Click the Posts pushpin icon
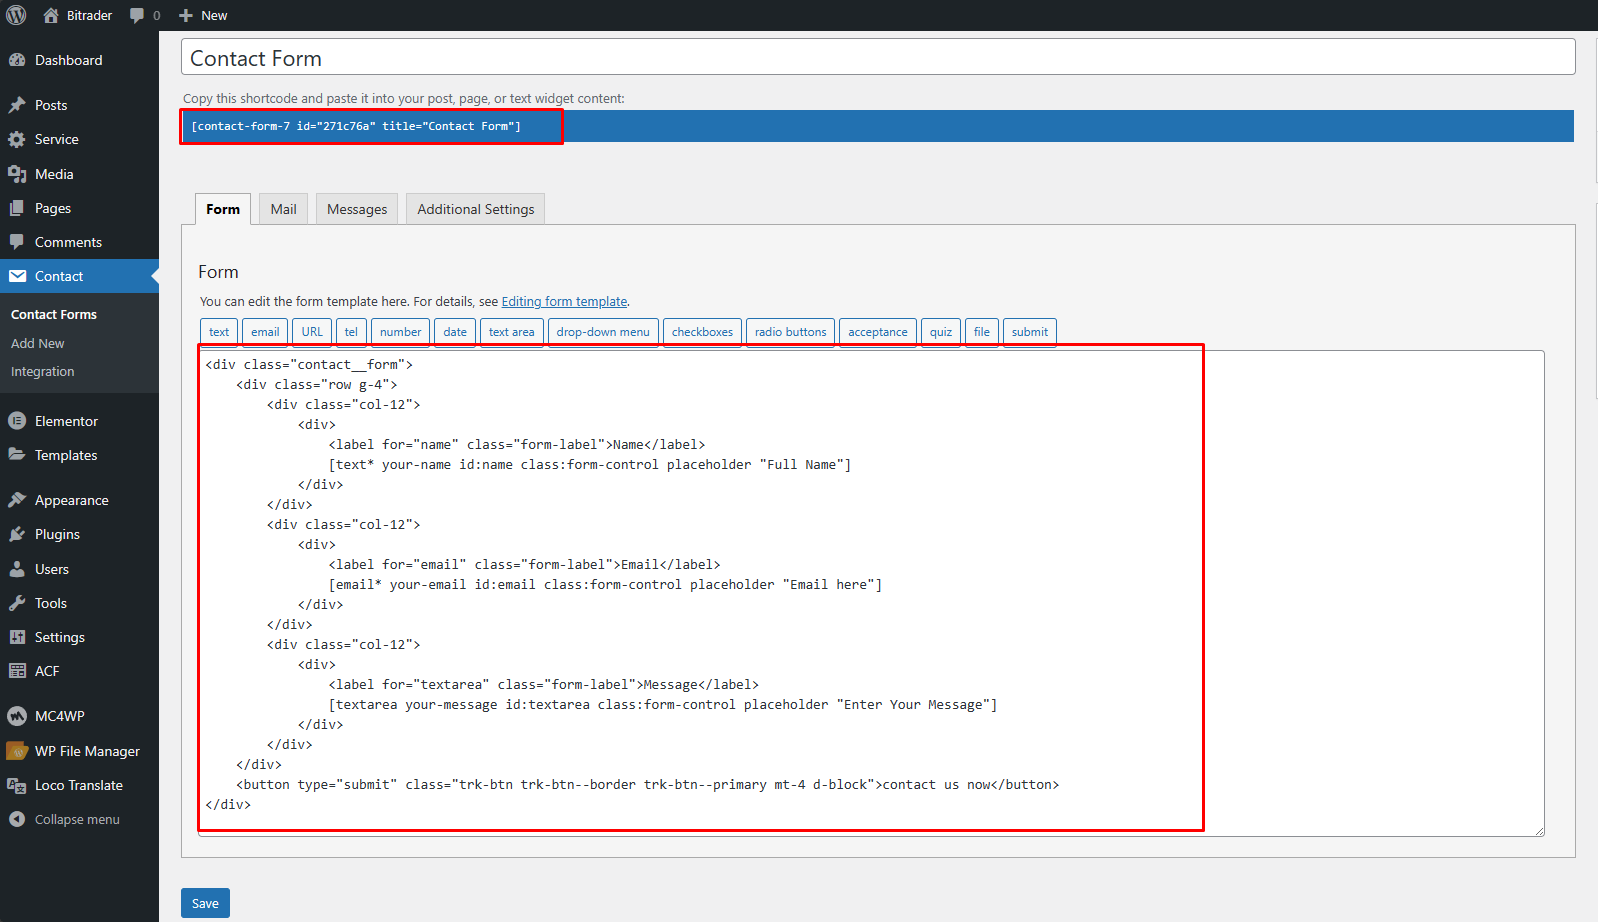Image resolution: width=1598 pixels, height=922 pixels. (17, 105)
